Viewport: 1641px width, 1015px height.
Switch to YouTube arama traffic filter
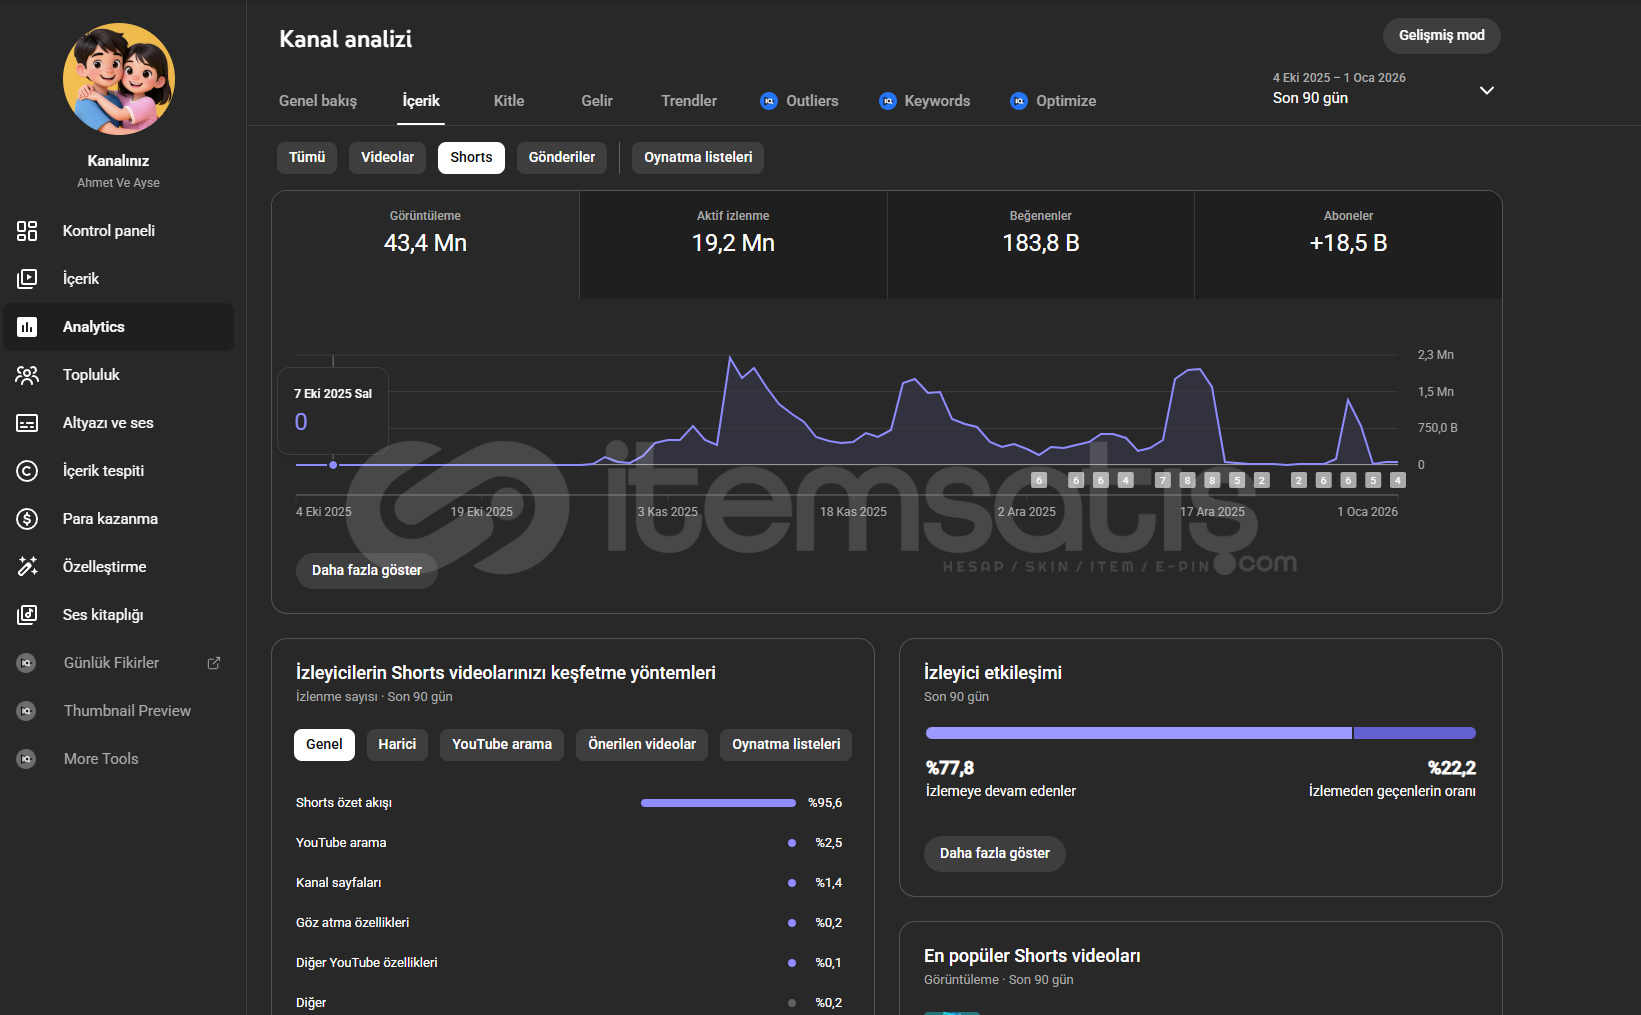[501, 745]
